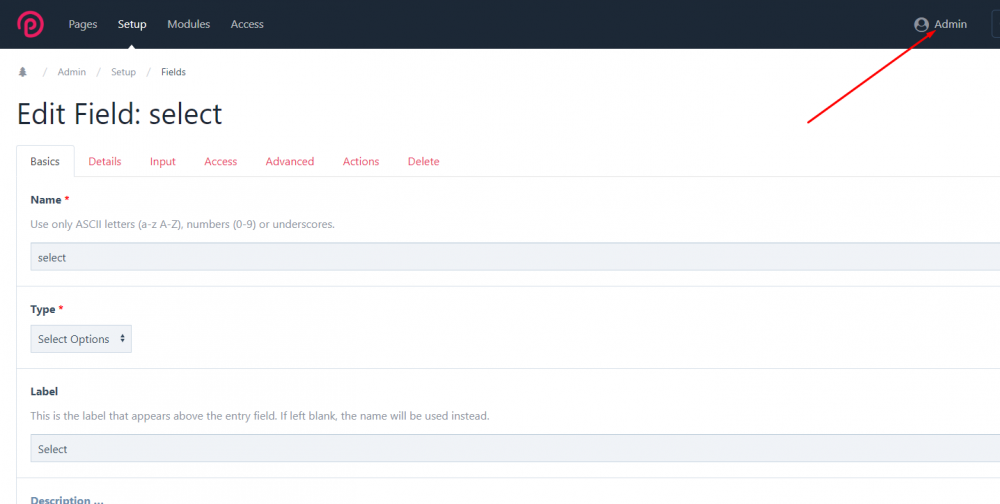The height and width of the screenshot is (504, 1000).
Task: Click the tree home icon in breadcrumb
Action: 23,72
